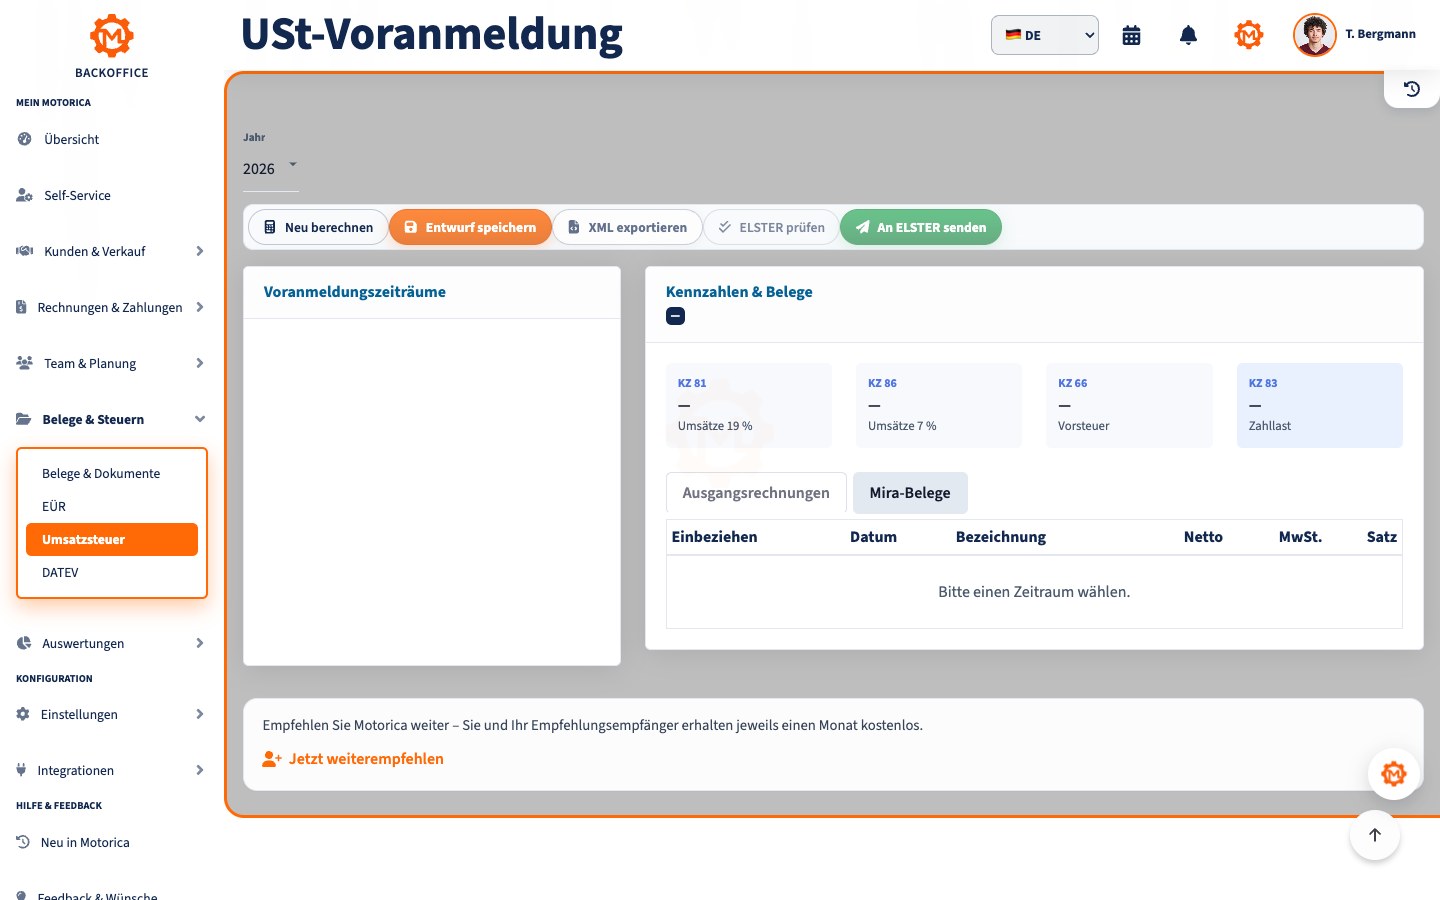Open the language selector DE dropdown
The height and width of the screenshot is (900, 1440).
pos(1045,35)
